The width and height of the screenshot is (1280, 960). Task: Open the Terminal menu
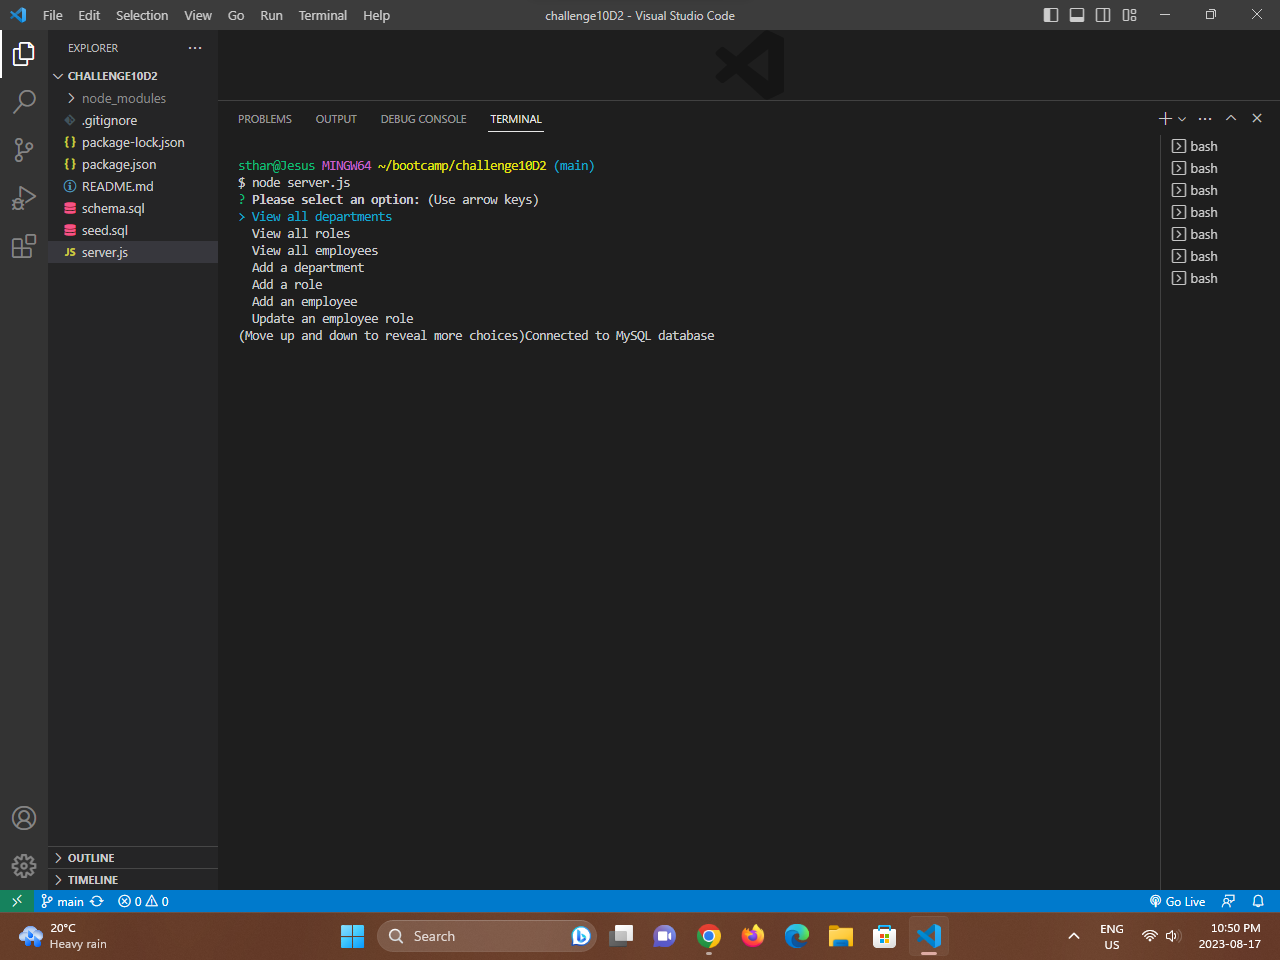[x=322, y=15]
